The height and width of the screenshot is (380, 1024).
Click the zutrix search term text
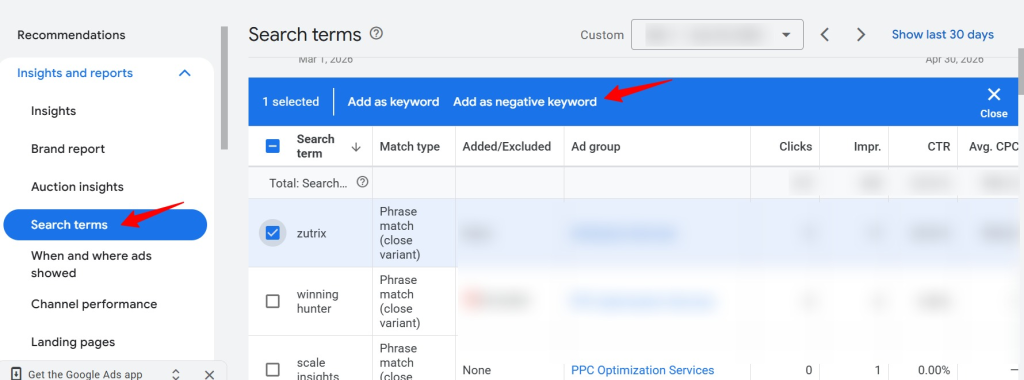[x=312, y=233]
